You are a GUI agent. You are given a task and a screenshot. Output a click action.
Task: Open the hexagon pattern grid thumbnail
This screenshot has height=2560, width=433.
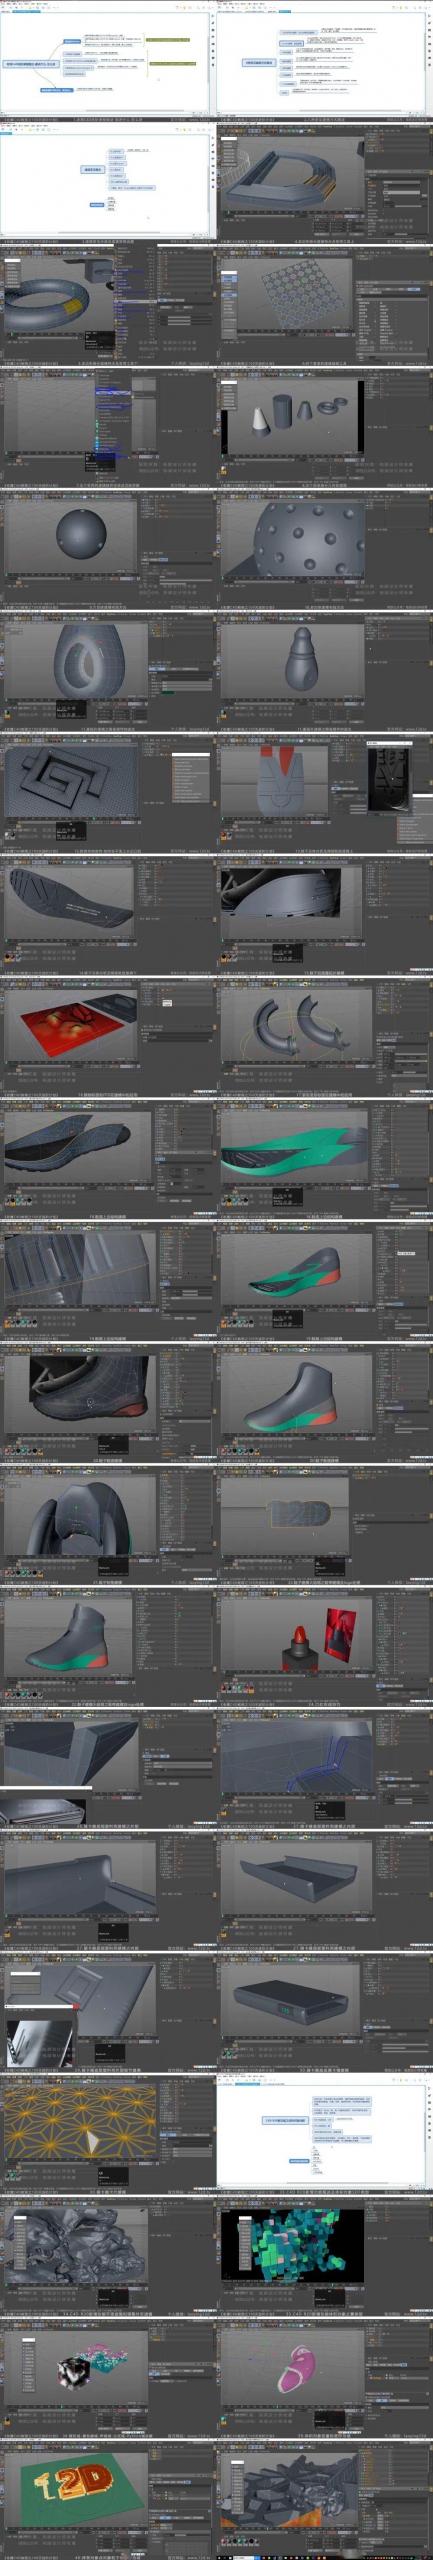tap(325, 304)
